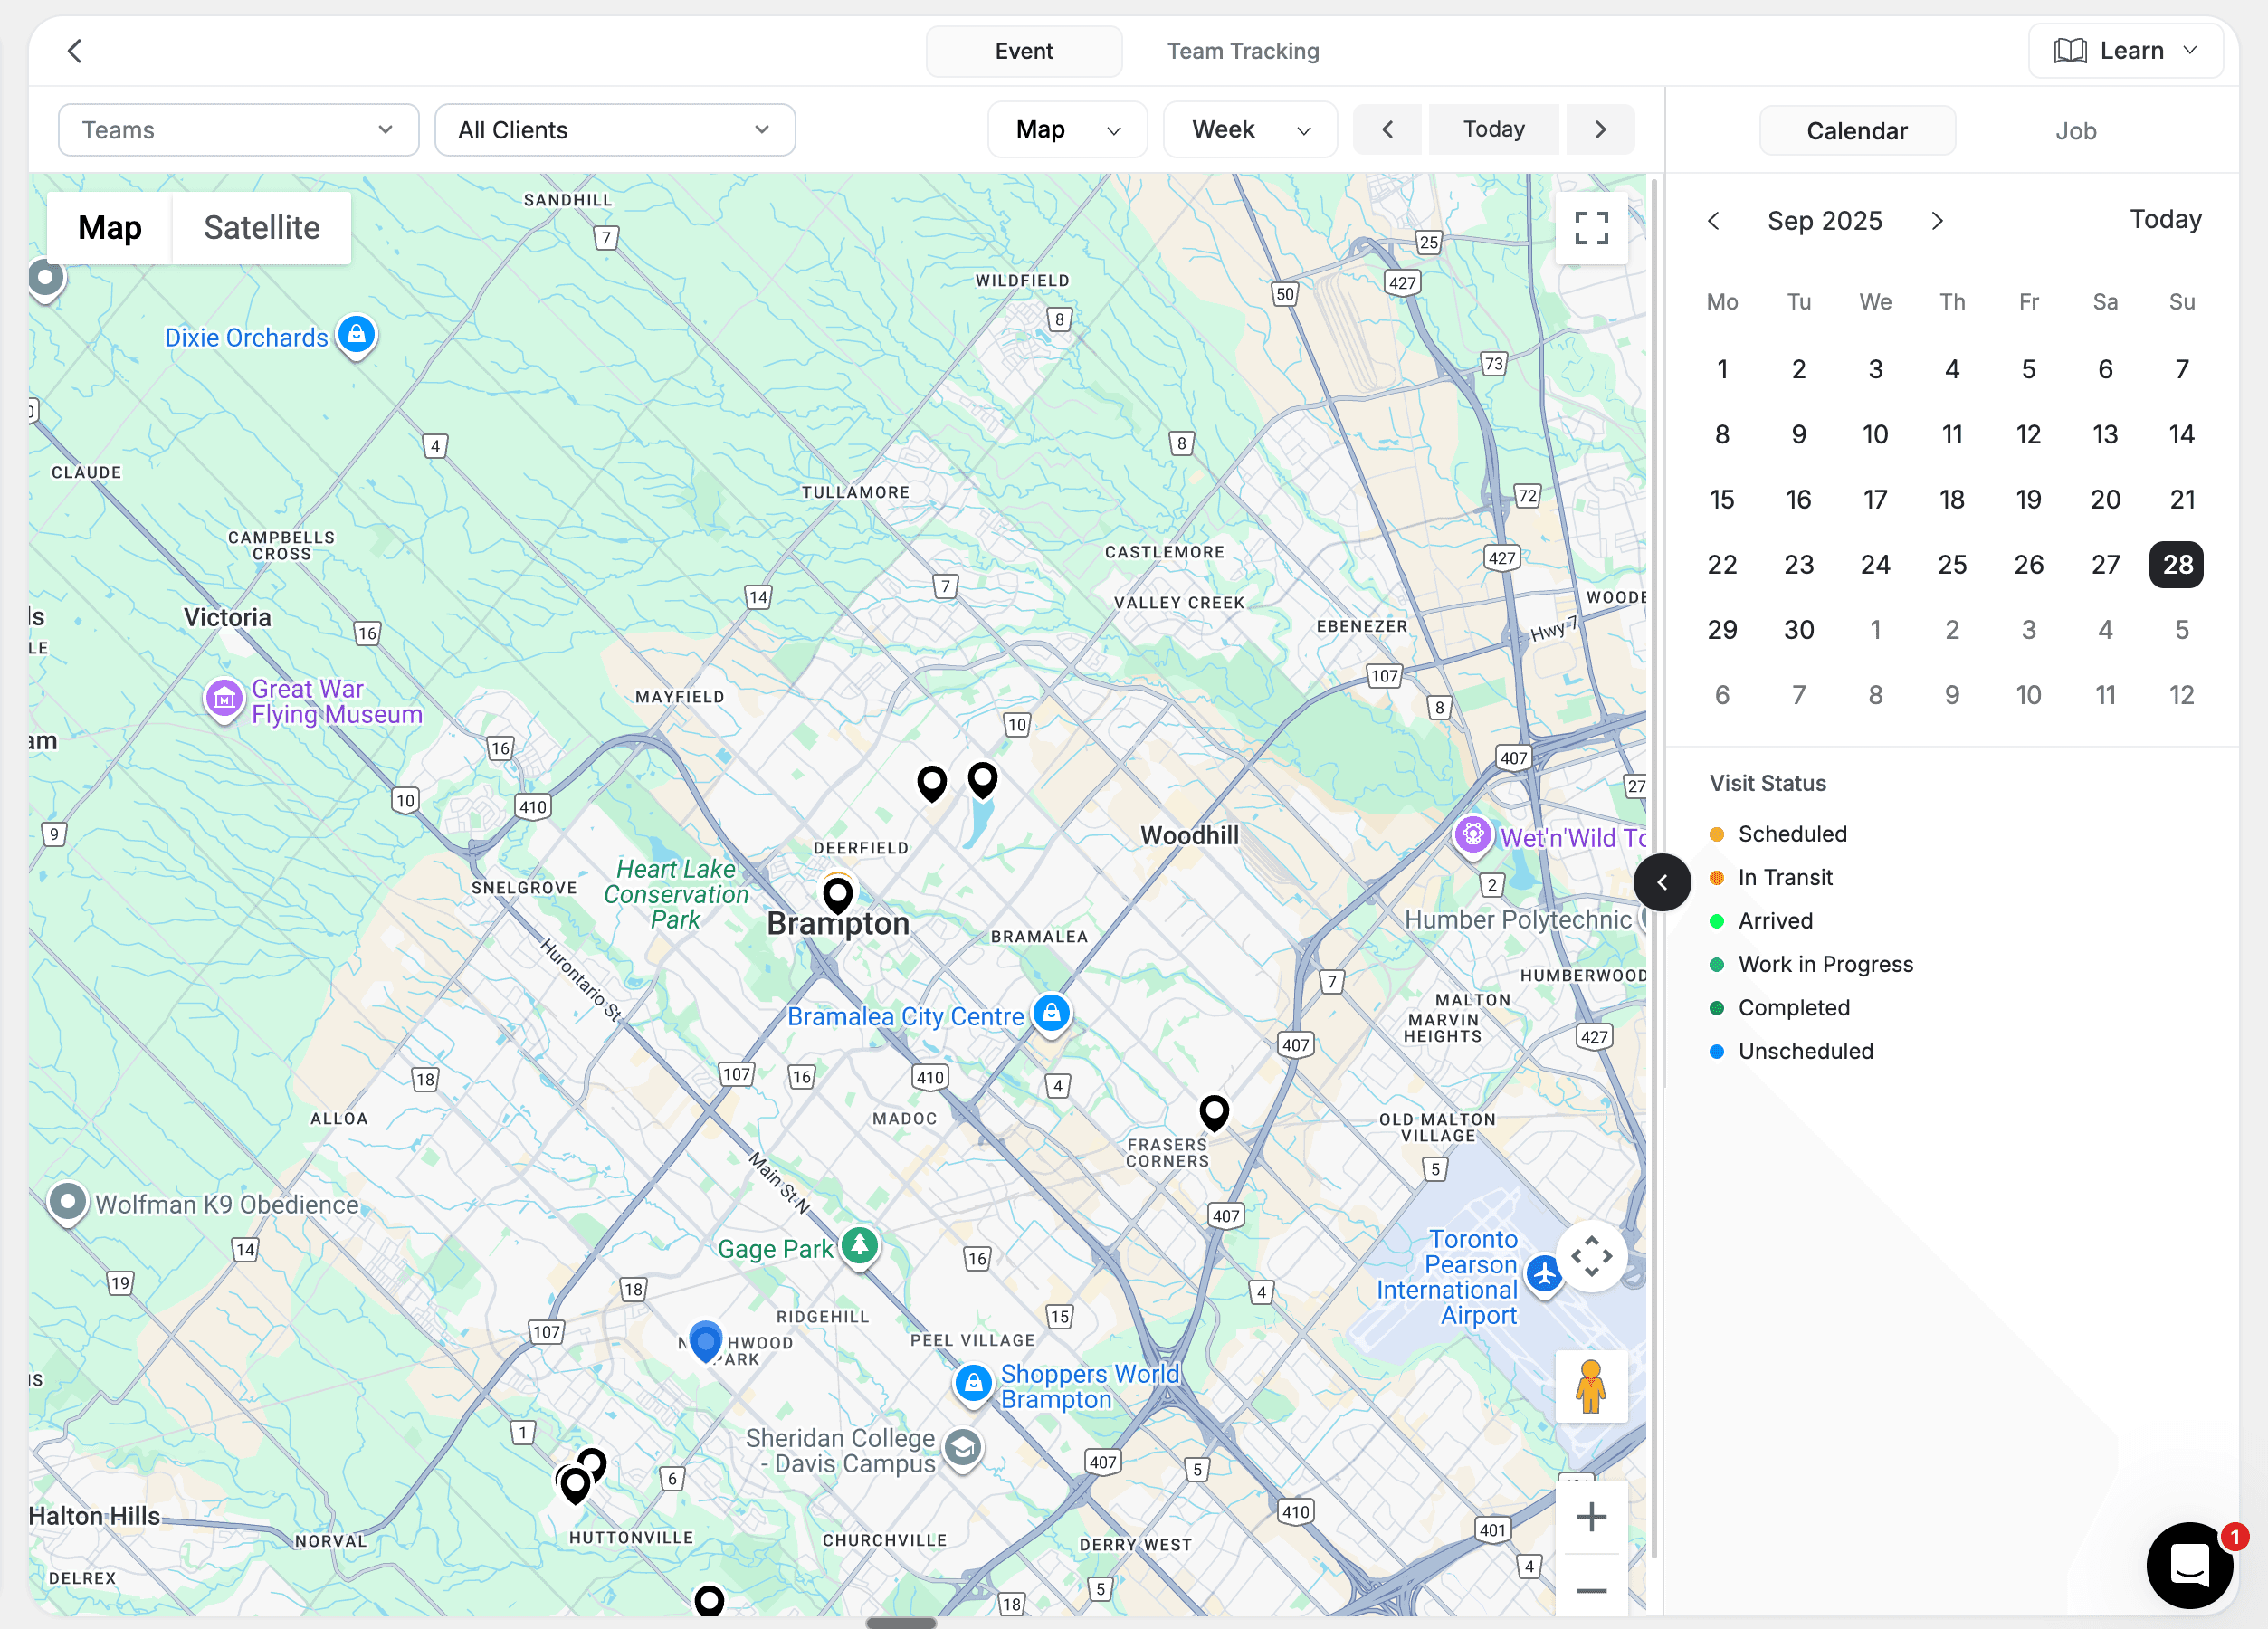The image size is (2268, 1629).
Task: Zoom in using the plus control
Action: coord(1591,1516)
